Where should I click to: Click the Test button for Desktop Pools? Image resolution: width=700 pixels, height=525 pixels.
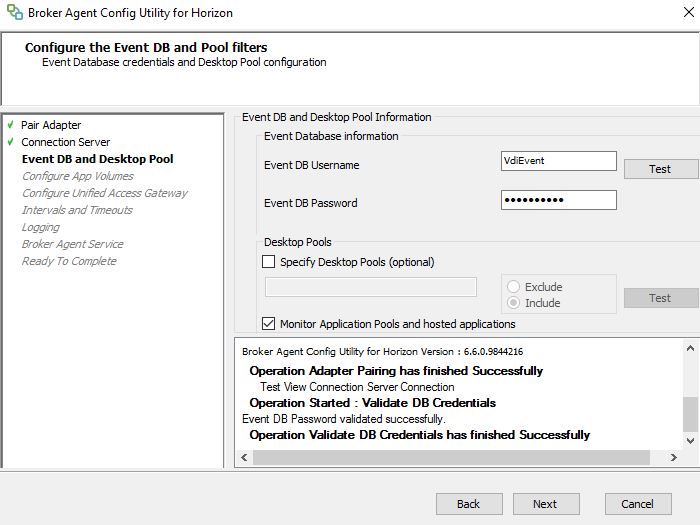point(661,298)
